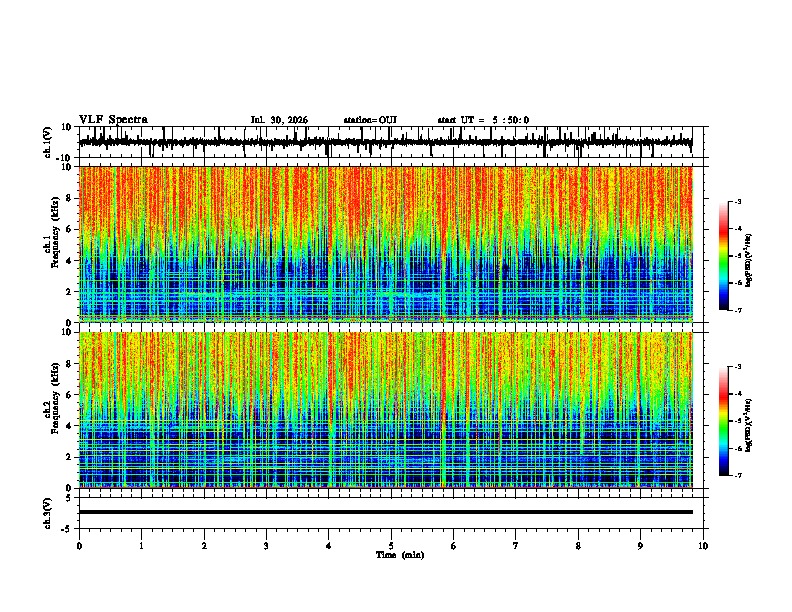Click time axis tick label "5"
This screenshot has width=792, height=612.
tap(391, 546)
